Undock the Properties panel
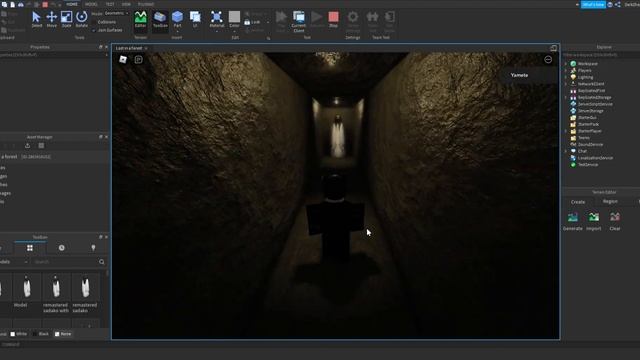The height and width of the screenshot is (360, 640). pyautogui.click(x=100, y=47)
